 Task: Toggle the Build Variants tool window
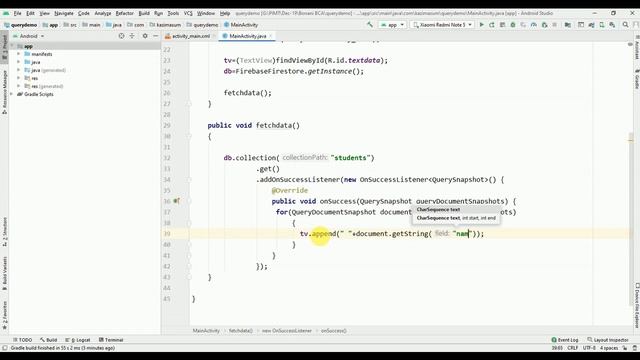click(4, 273)
